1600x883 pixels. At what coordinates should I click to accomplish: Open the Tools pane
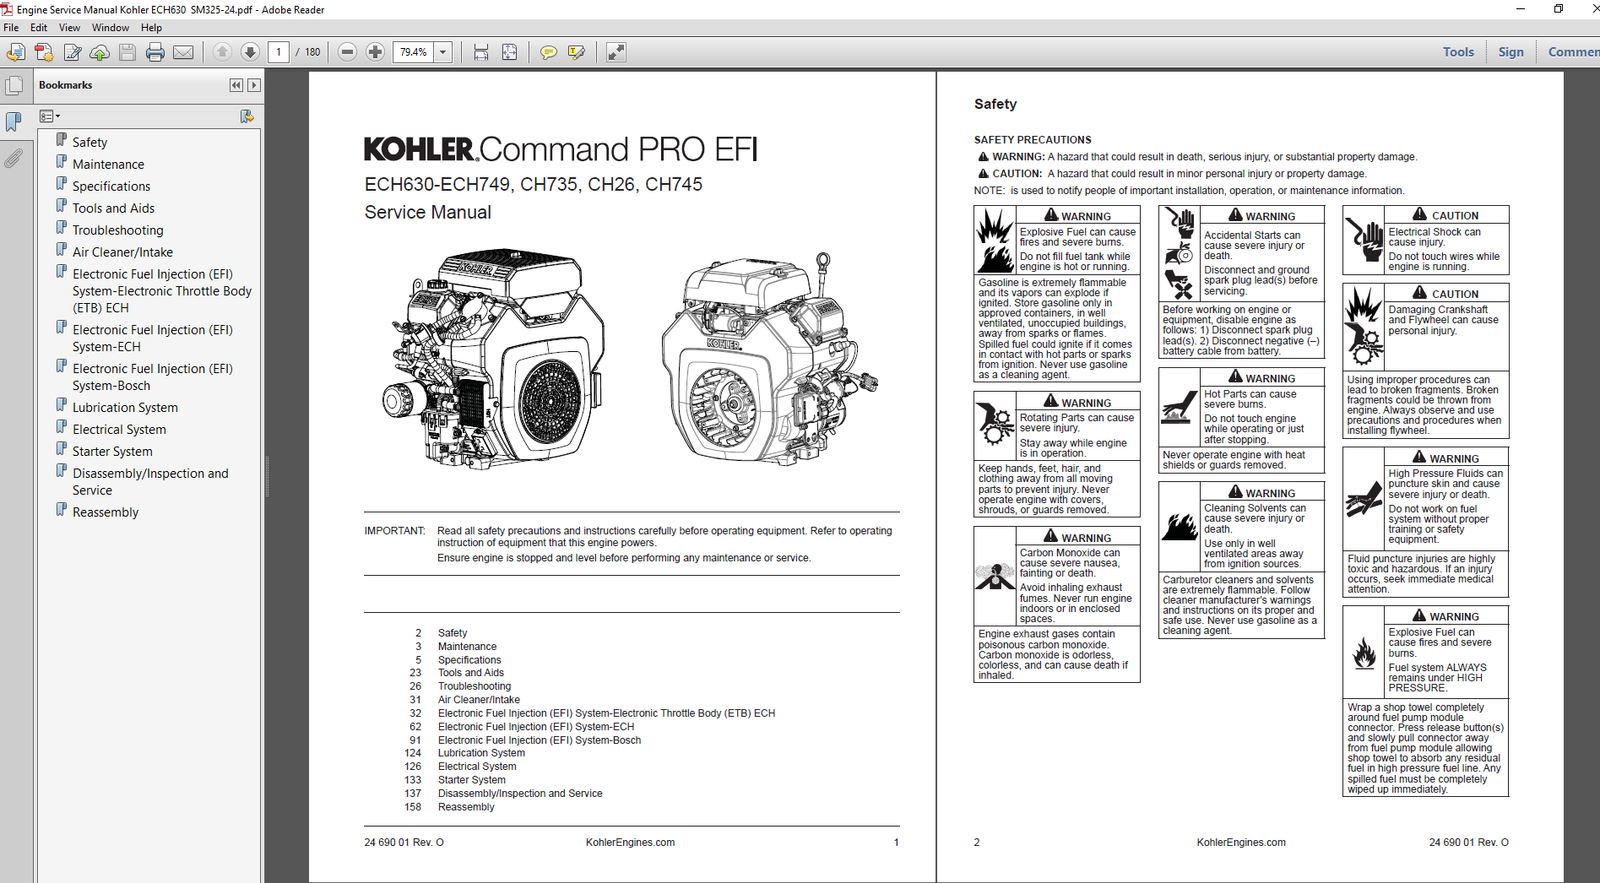pyautogui.click(x=1458, y=52)
